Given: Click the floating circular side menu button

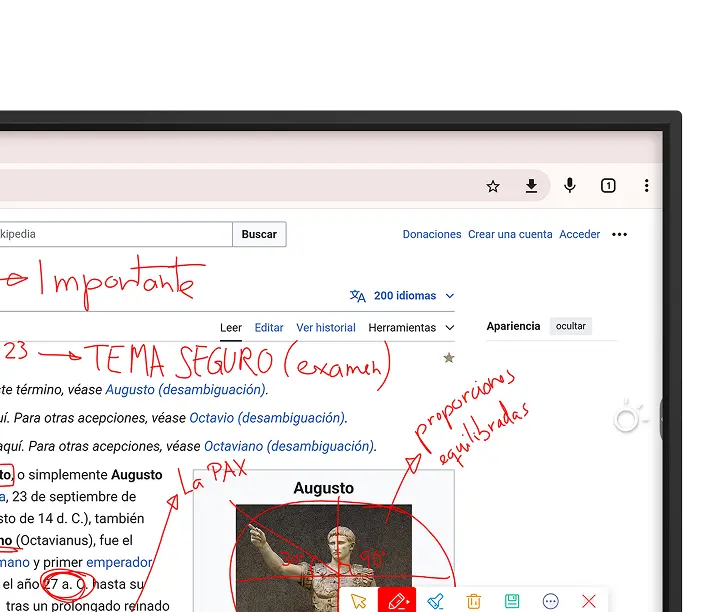Looking at the screenshot, I should [x=626, y=420].
